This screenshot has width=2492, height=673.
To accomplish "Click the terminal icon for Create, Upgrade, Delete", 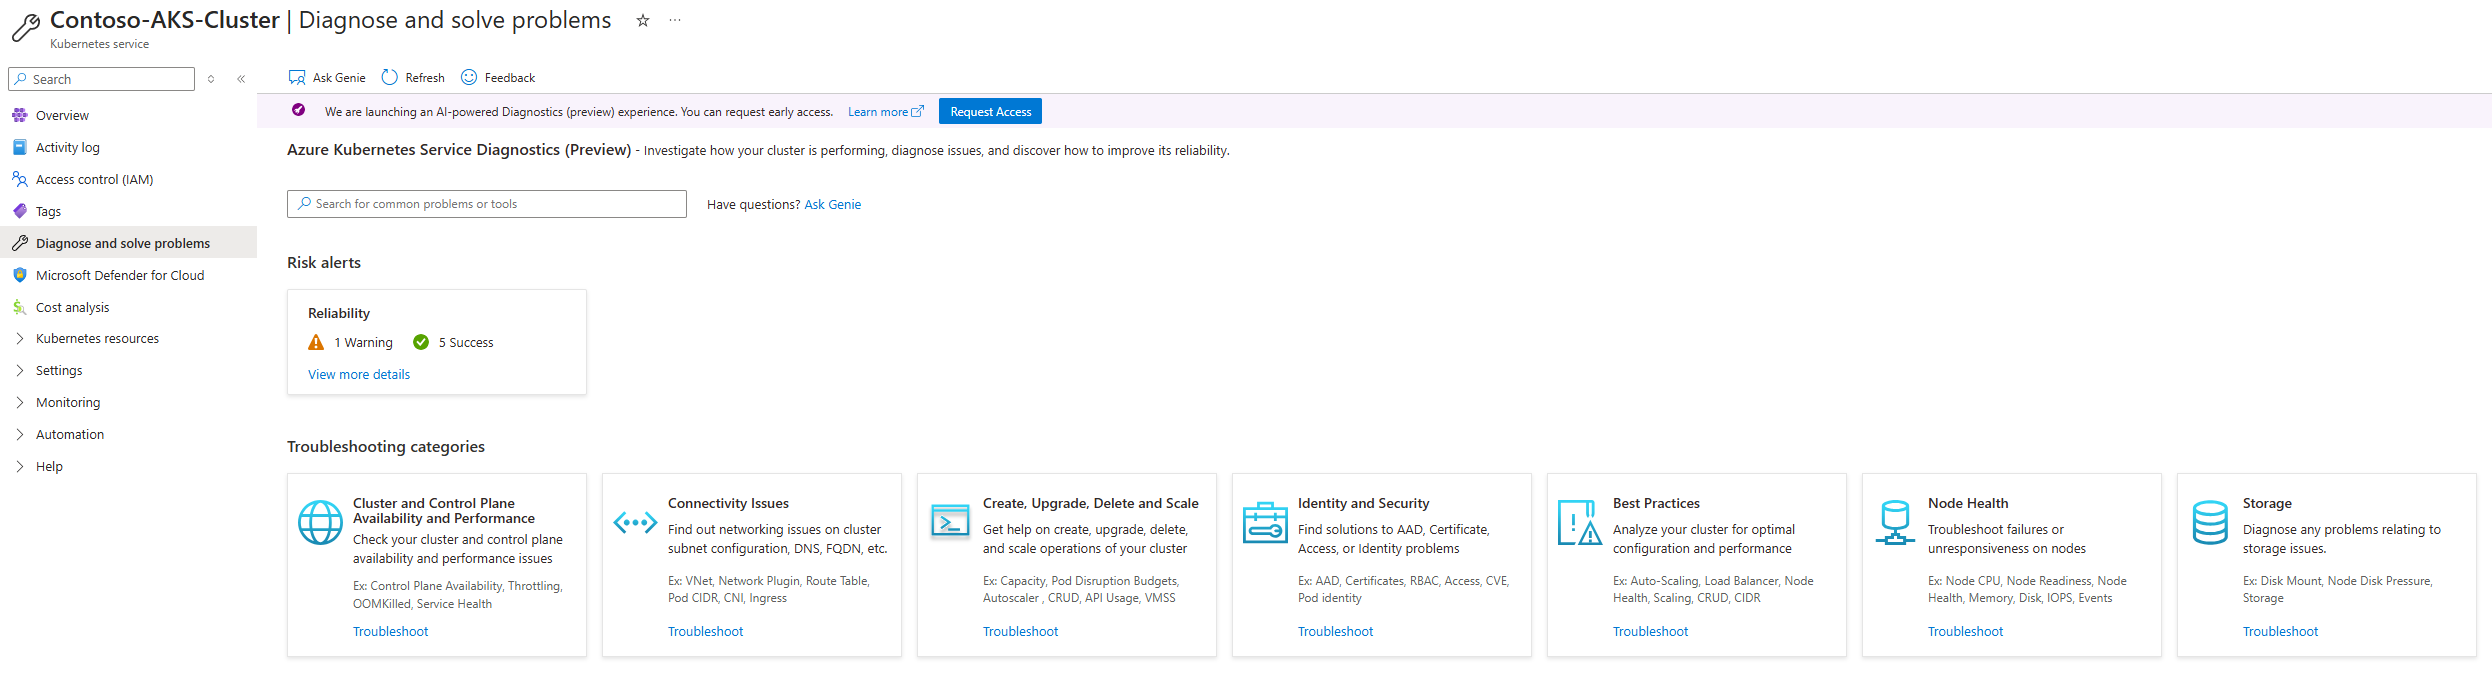I will [950, 521].
